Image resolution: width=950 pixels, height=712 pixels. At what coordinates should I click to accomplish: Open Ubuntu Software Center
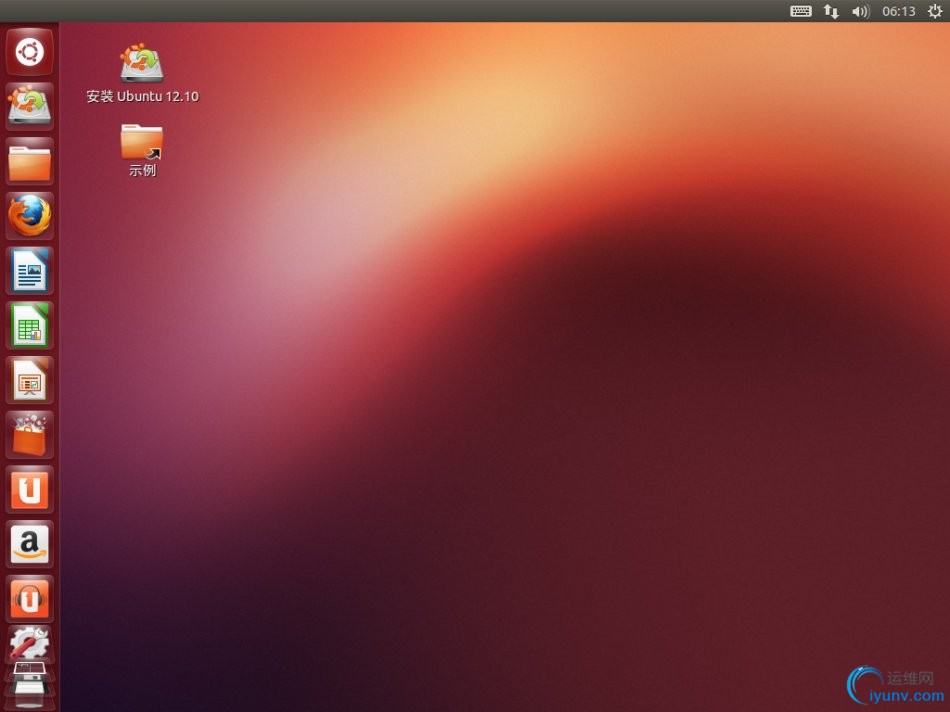[x=30, y=434]
